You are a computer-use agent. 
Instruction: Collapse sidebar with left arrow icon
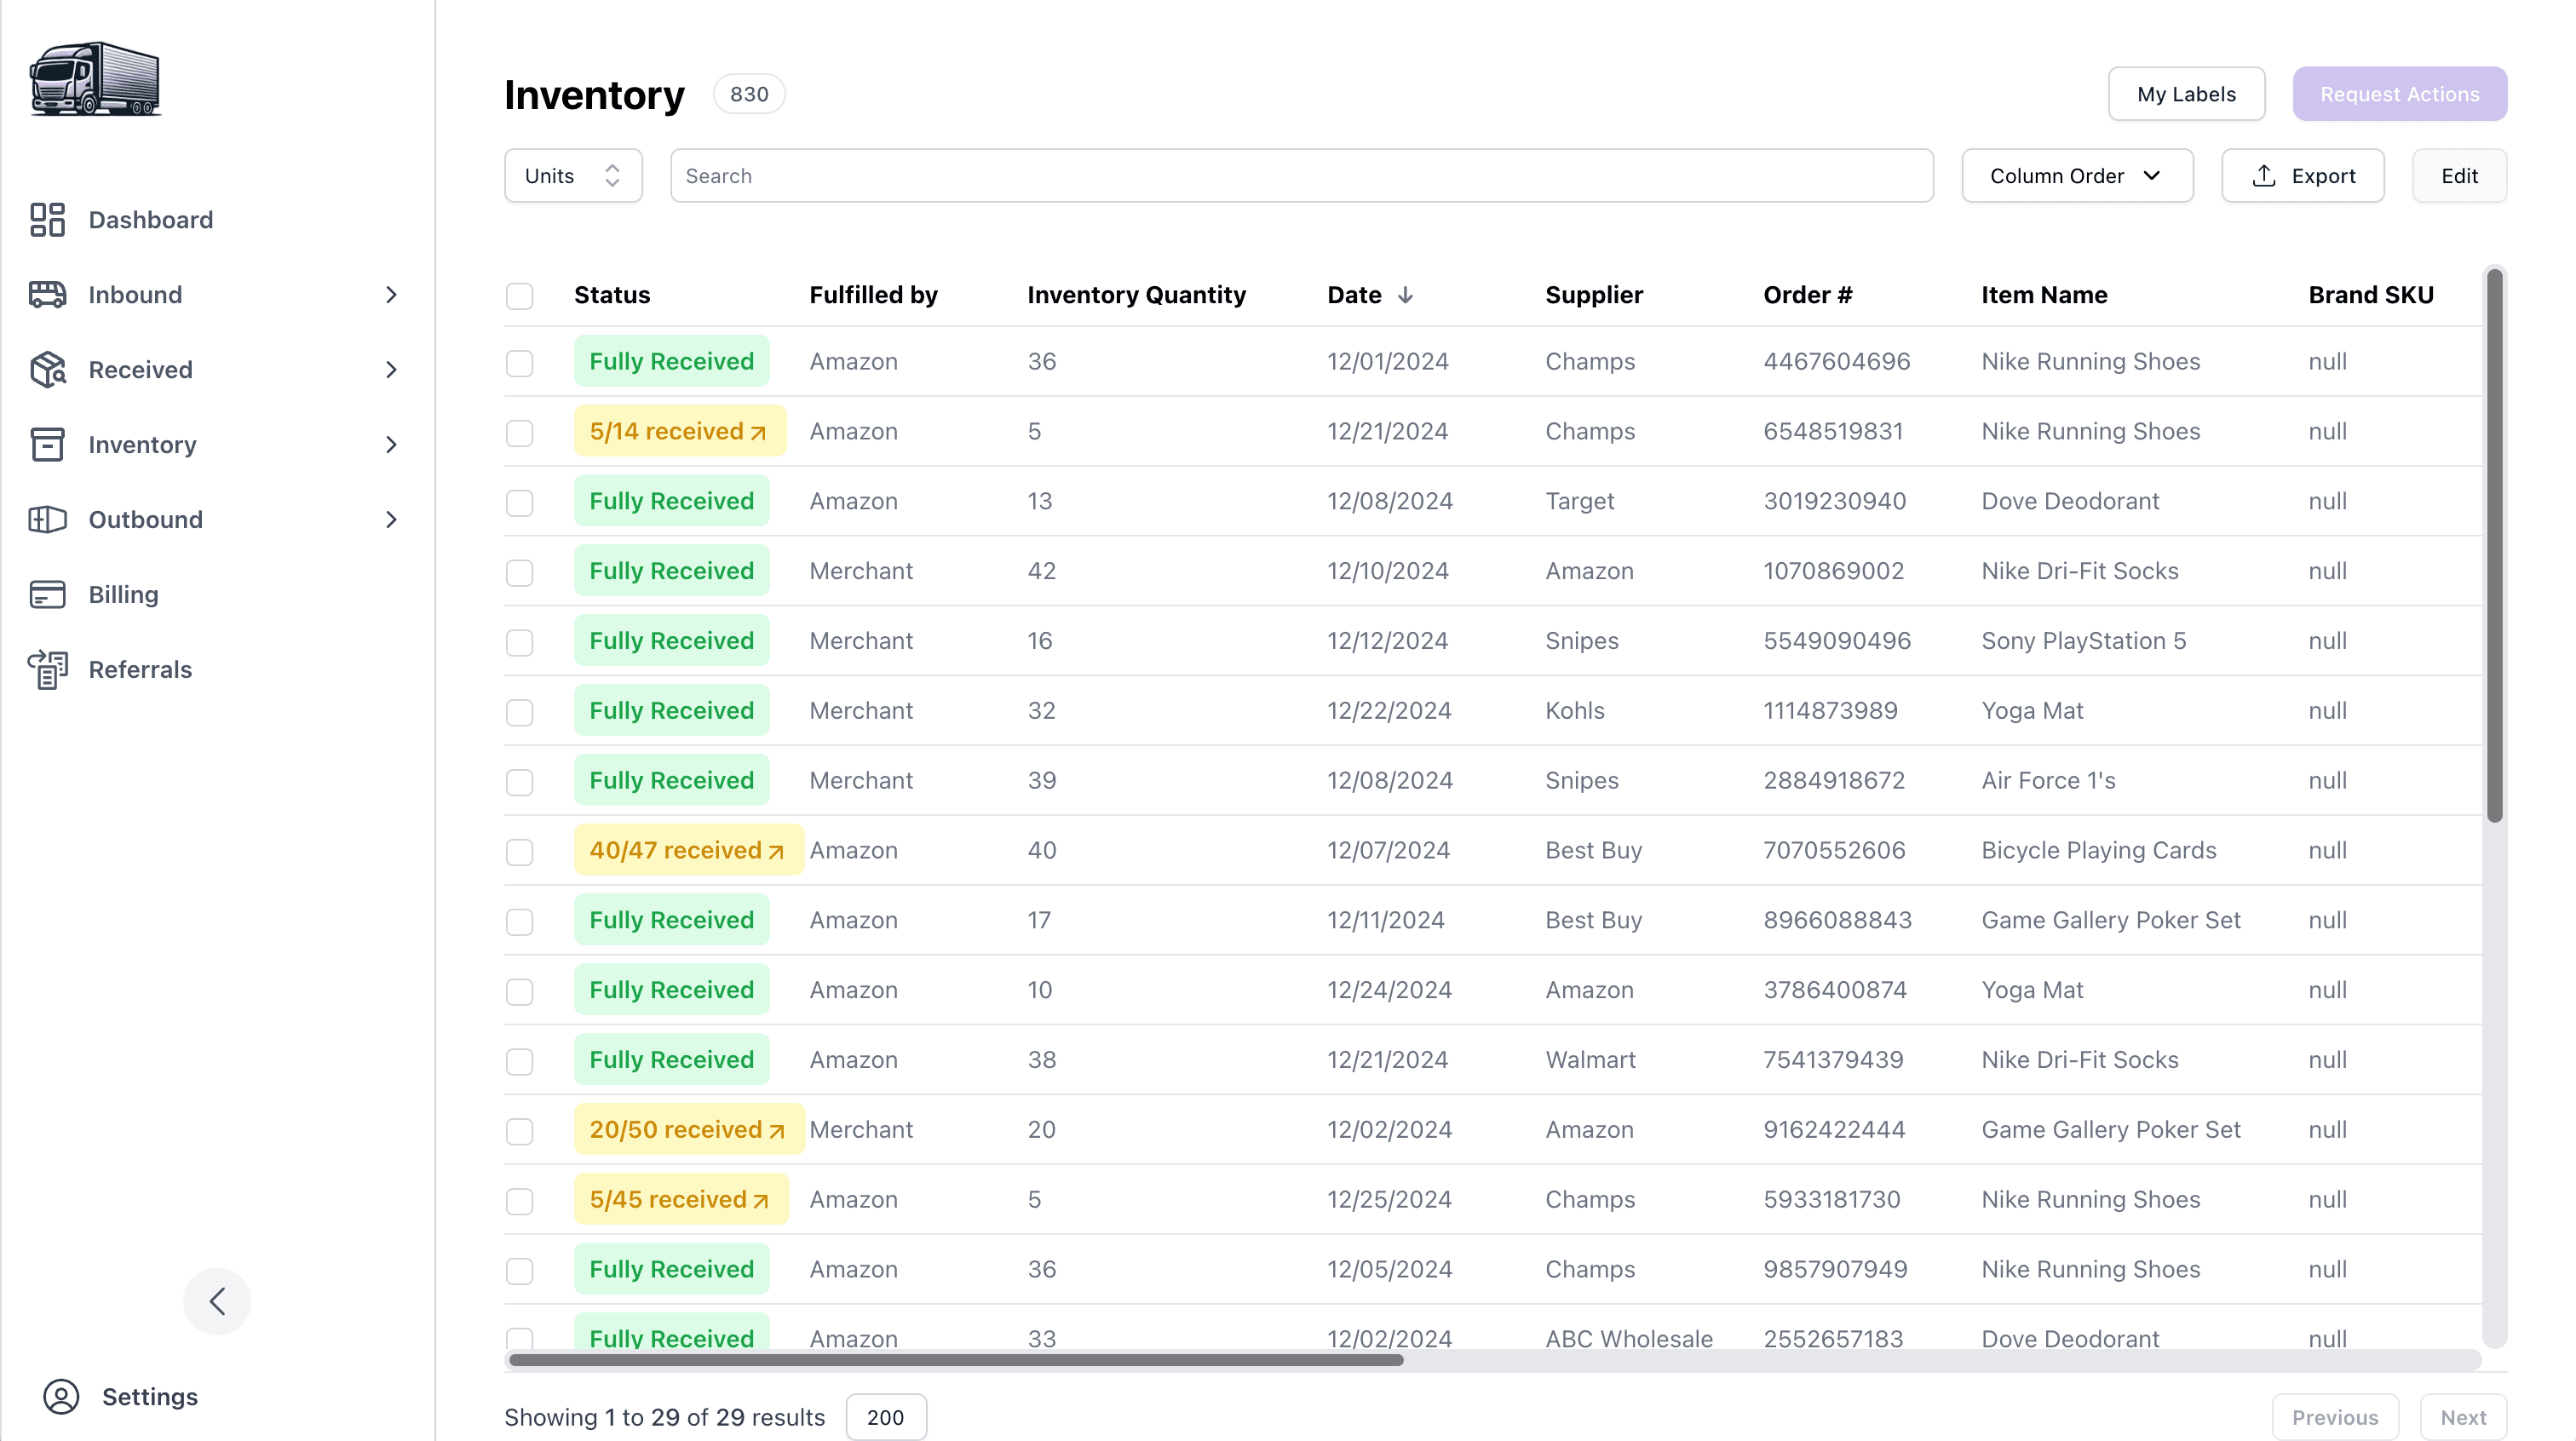(217, 1301)
